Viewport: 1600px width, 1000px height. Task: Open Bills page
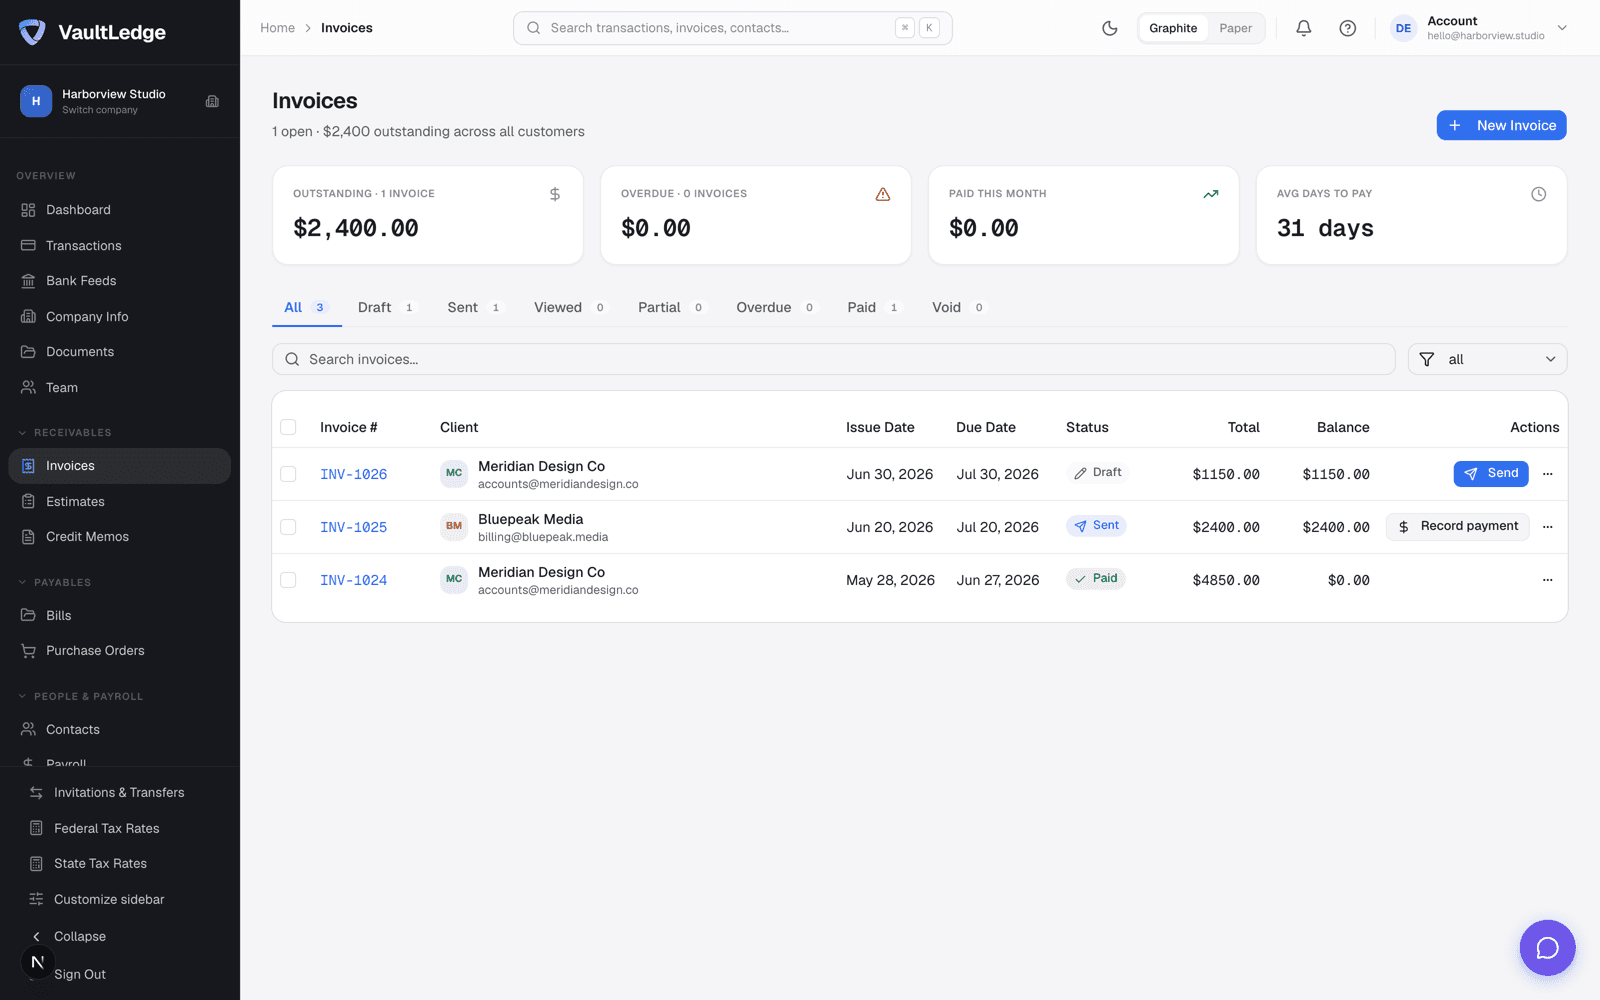[119, 616]
